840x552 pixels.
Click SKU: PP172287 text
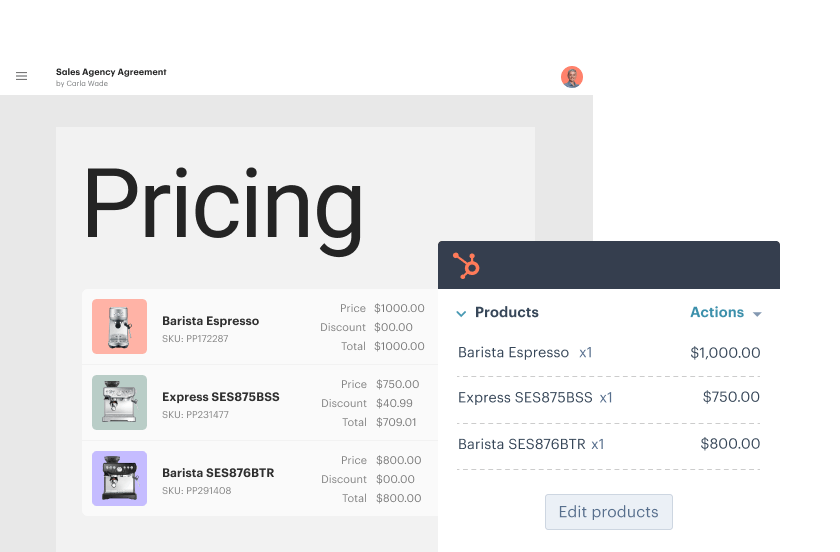click(x=195, y=339)
